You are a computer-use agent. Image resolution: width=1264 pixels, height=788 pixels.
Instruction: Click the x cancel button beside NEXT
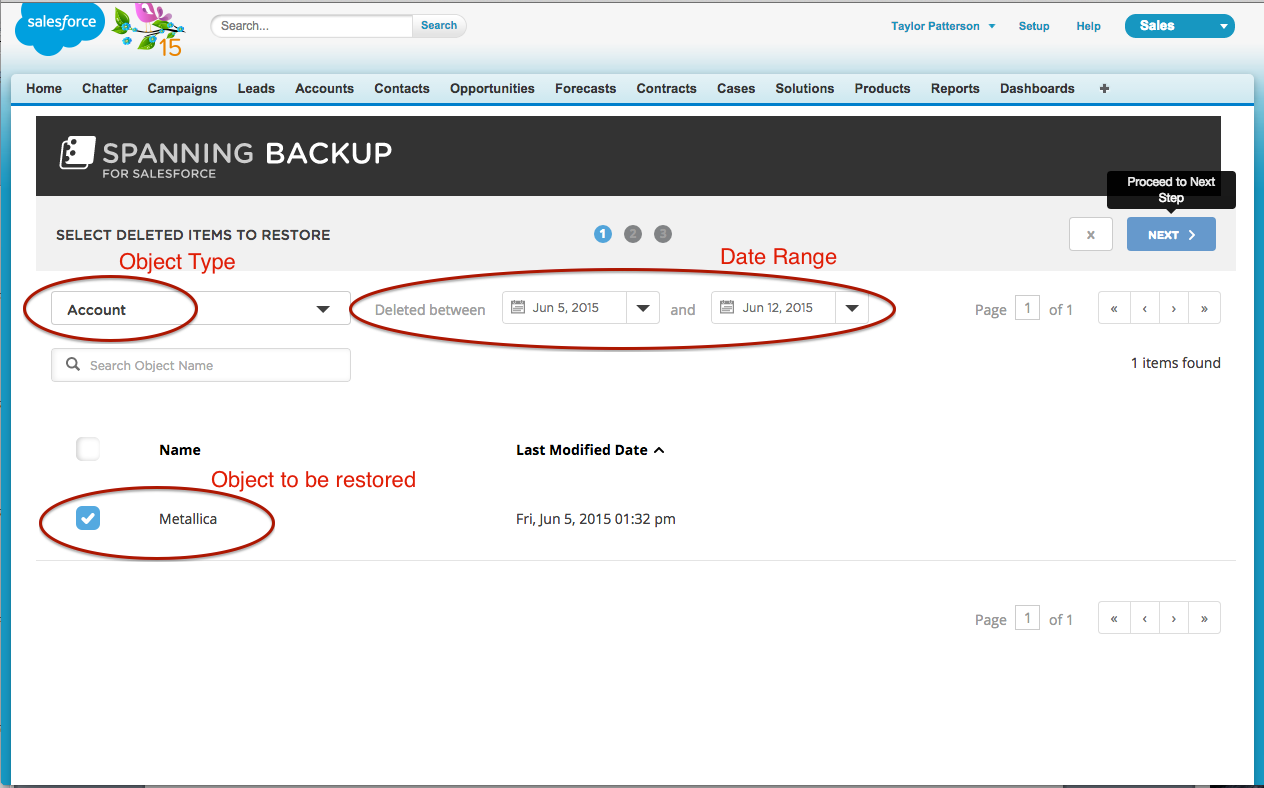pos(1091,234)
